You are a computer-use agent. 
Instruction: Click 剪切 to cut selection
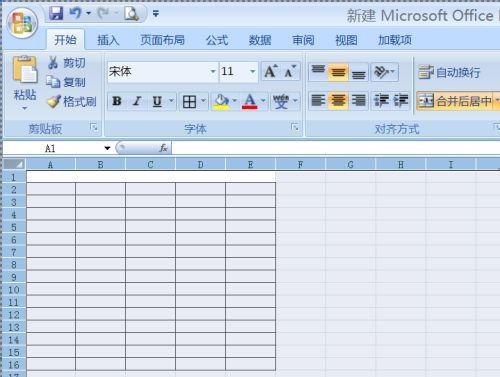[67, 63]
